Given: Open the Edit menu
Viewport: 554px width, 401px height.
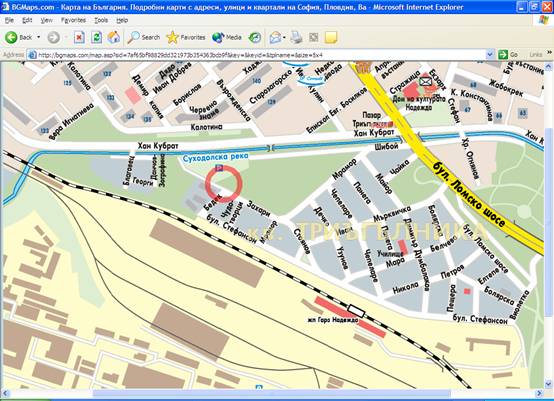Looking at the screenshot, I should coord(27,20).
